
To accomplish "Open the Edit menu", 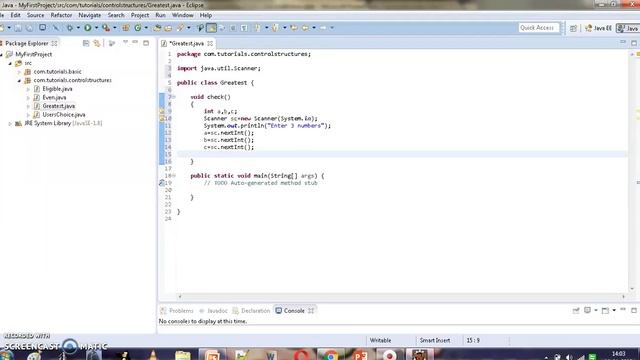I will tap(16, 15).
